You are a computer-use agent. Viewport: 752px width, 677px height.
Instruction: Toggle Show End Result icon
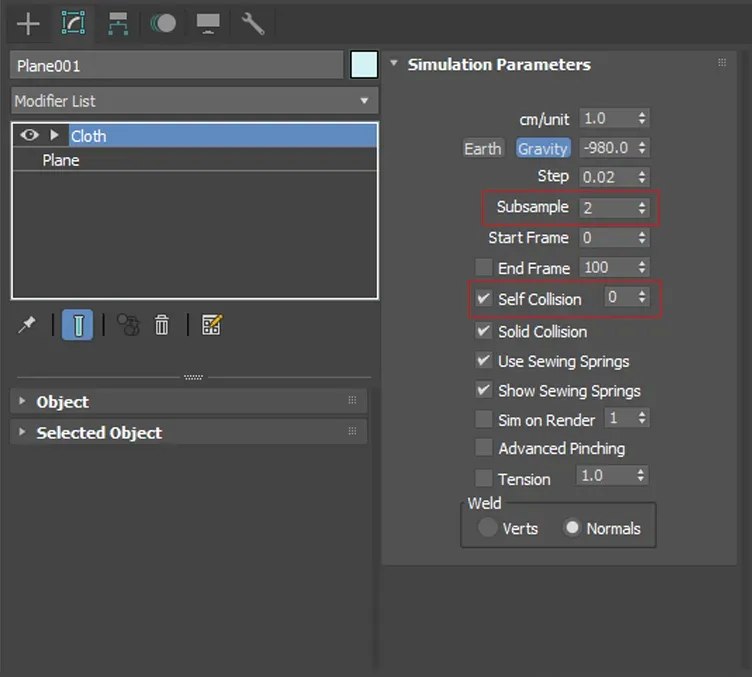pyautogui.click(x=77, y=325)
